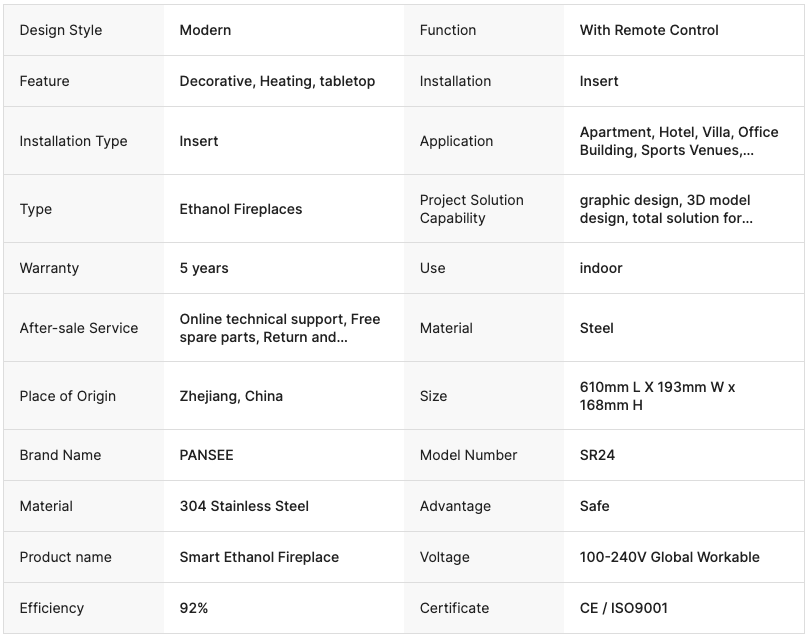Viewport: 809px width, 638px height.
Task: Expand truncated "graphic design, 3D model" text
Action: tap(666, 209)
